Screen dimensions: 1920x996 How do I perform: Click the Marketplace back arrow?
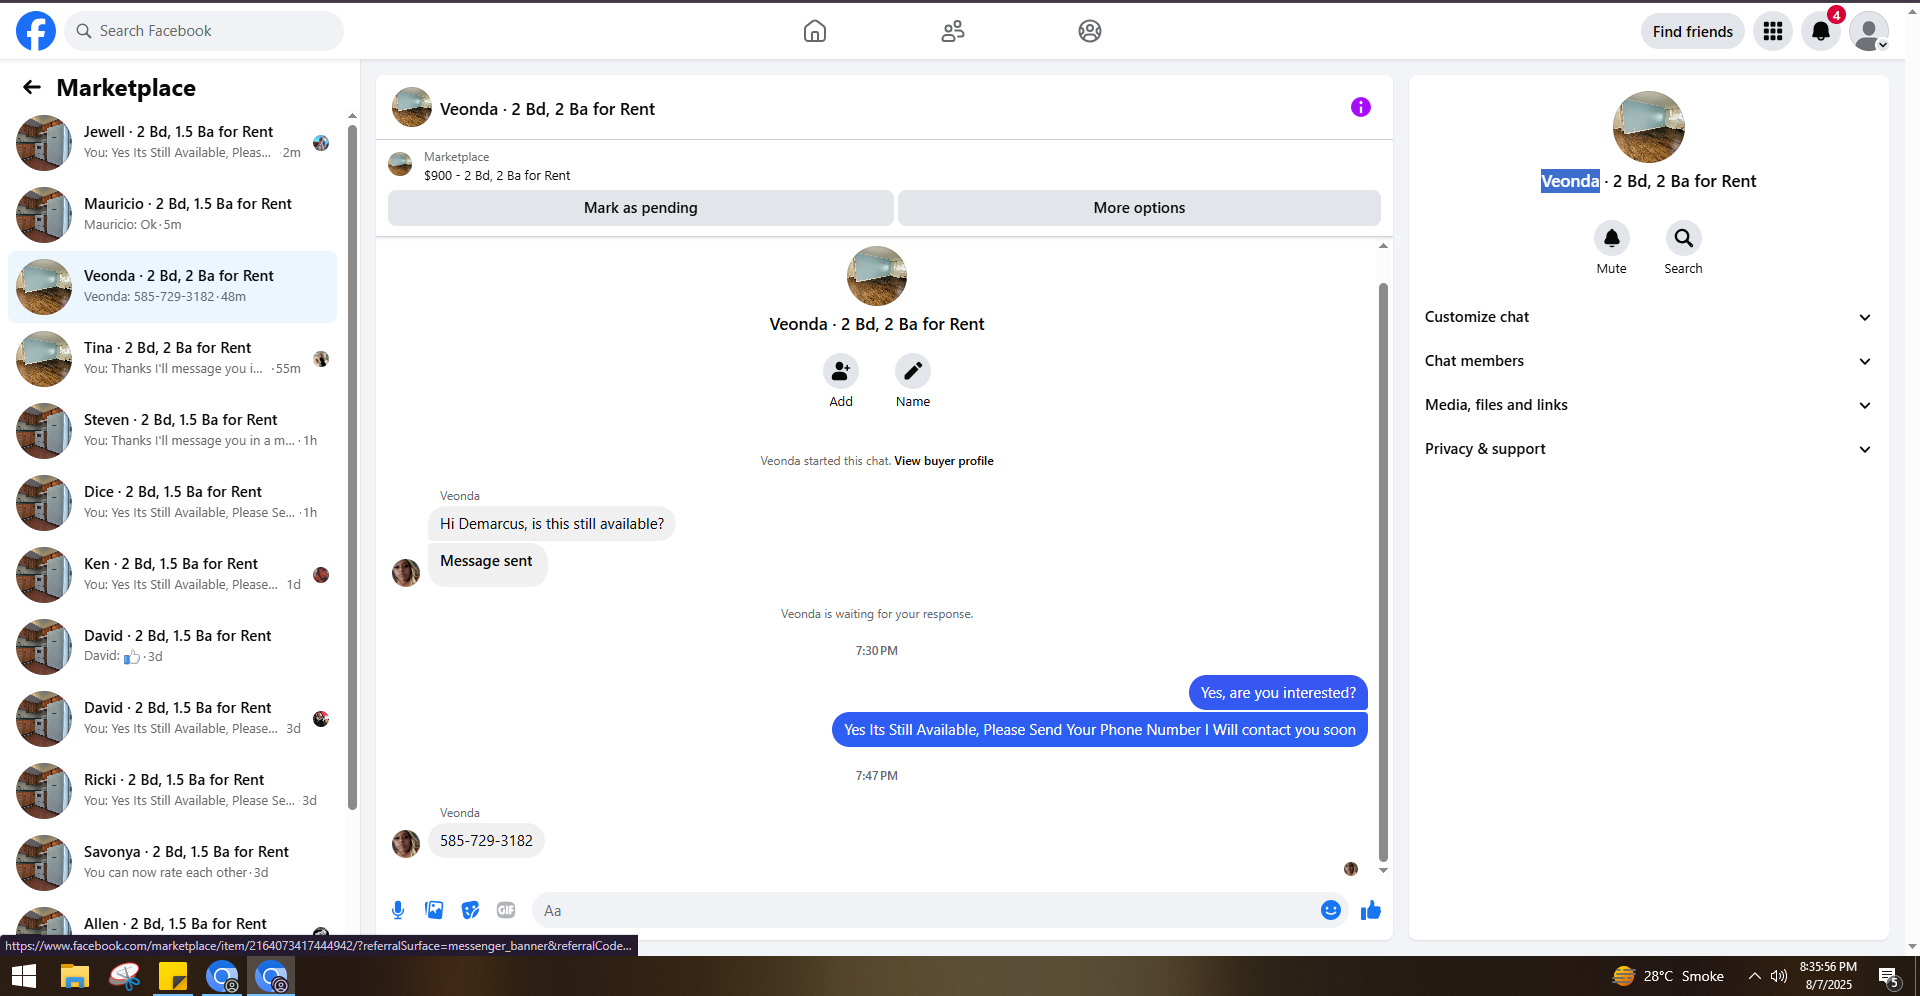(x=32, y=88)
